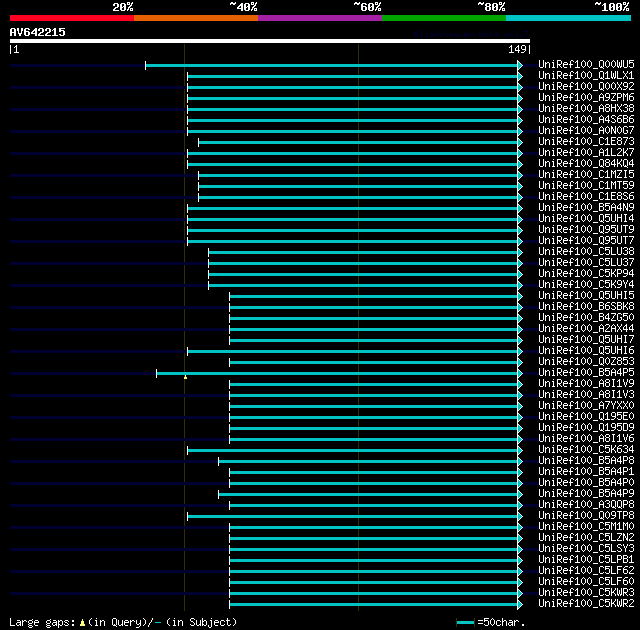Select the UniRef100_C5LF62 label
Viewport: 640px width, 630px height.
586,571
